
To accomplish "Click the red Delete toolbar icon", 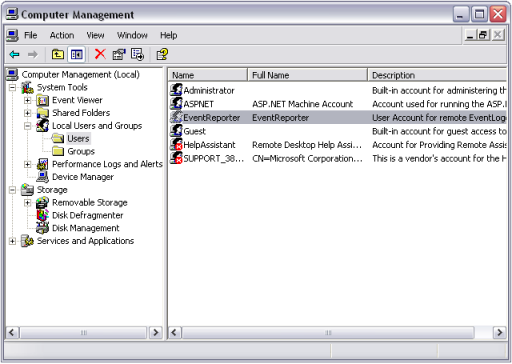I will click(100, 54).
